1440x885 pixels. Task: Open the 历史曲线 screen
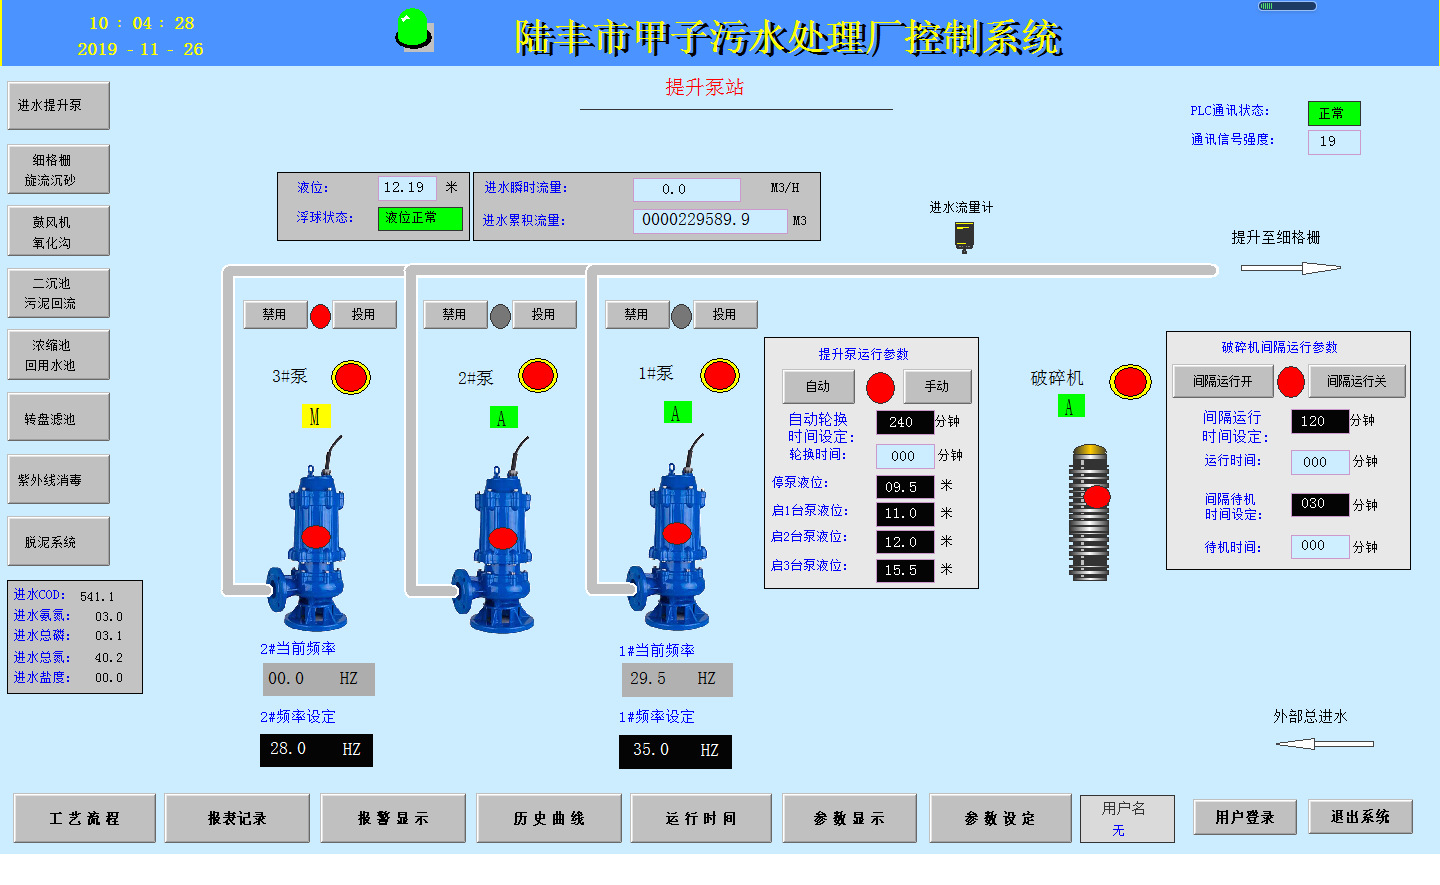[549, 818]
